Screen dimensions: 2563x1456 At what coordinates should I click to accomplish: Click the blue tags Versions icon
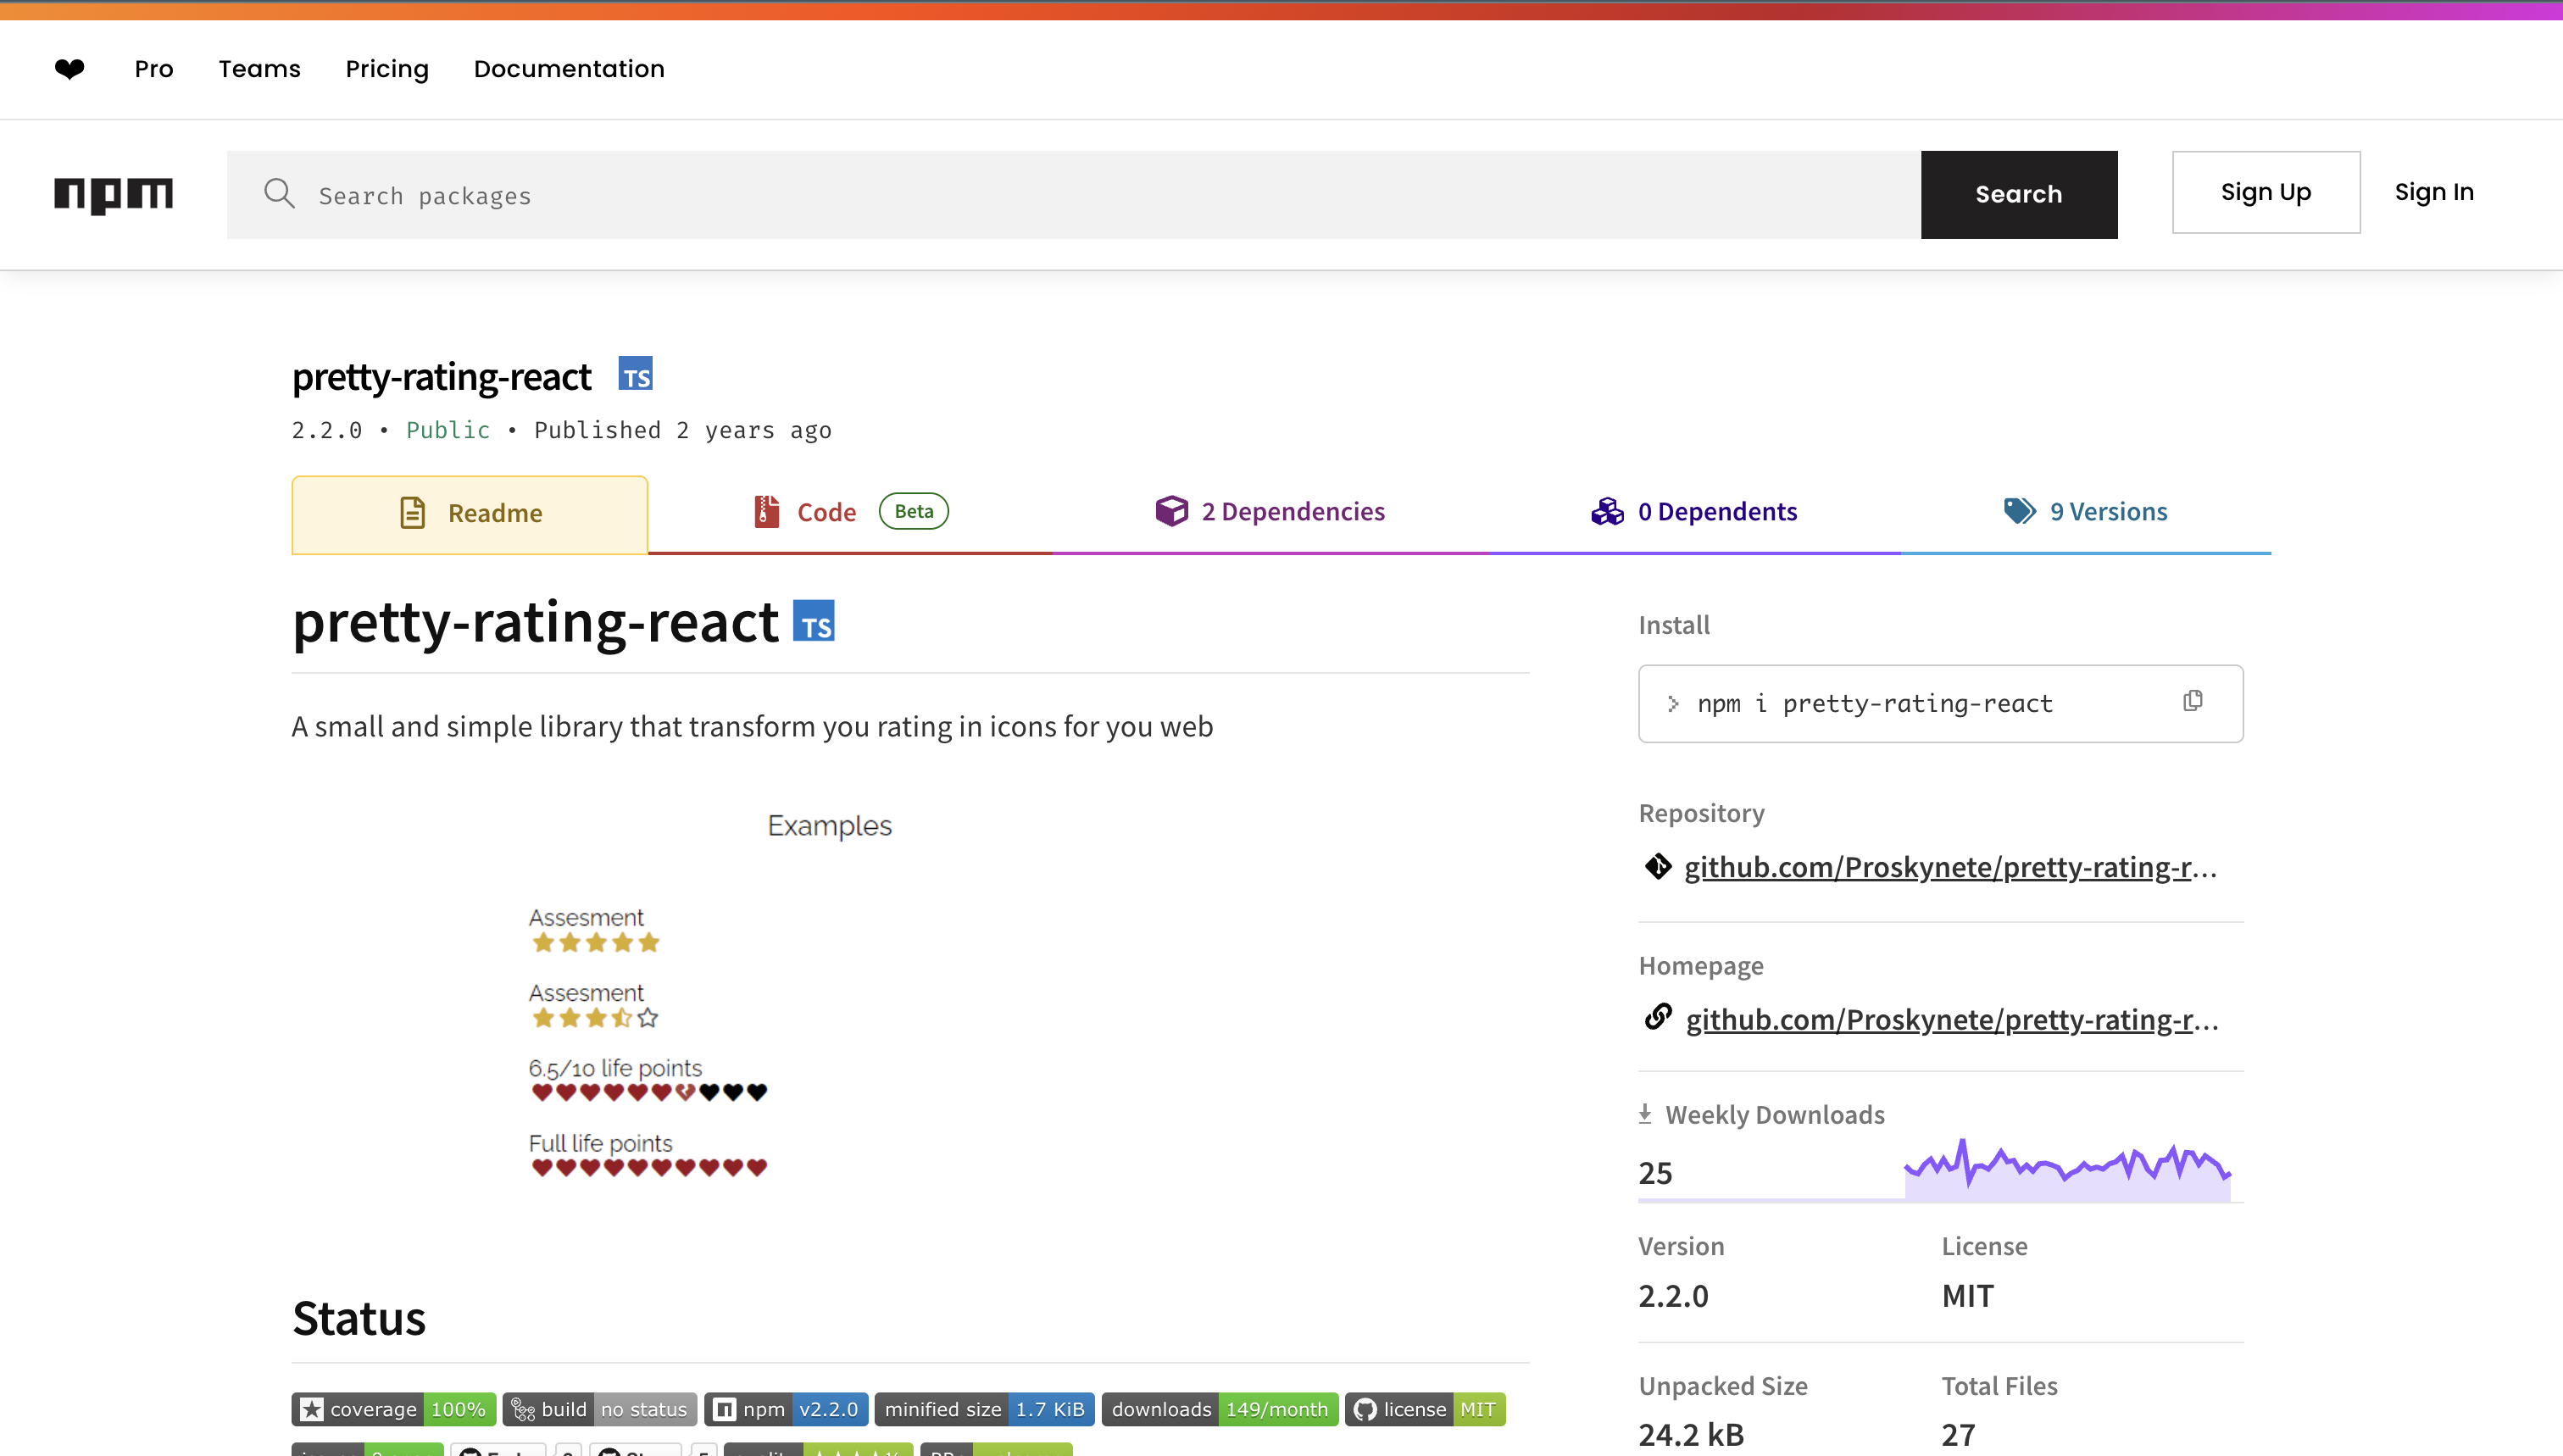(x=2019, y=511)
